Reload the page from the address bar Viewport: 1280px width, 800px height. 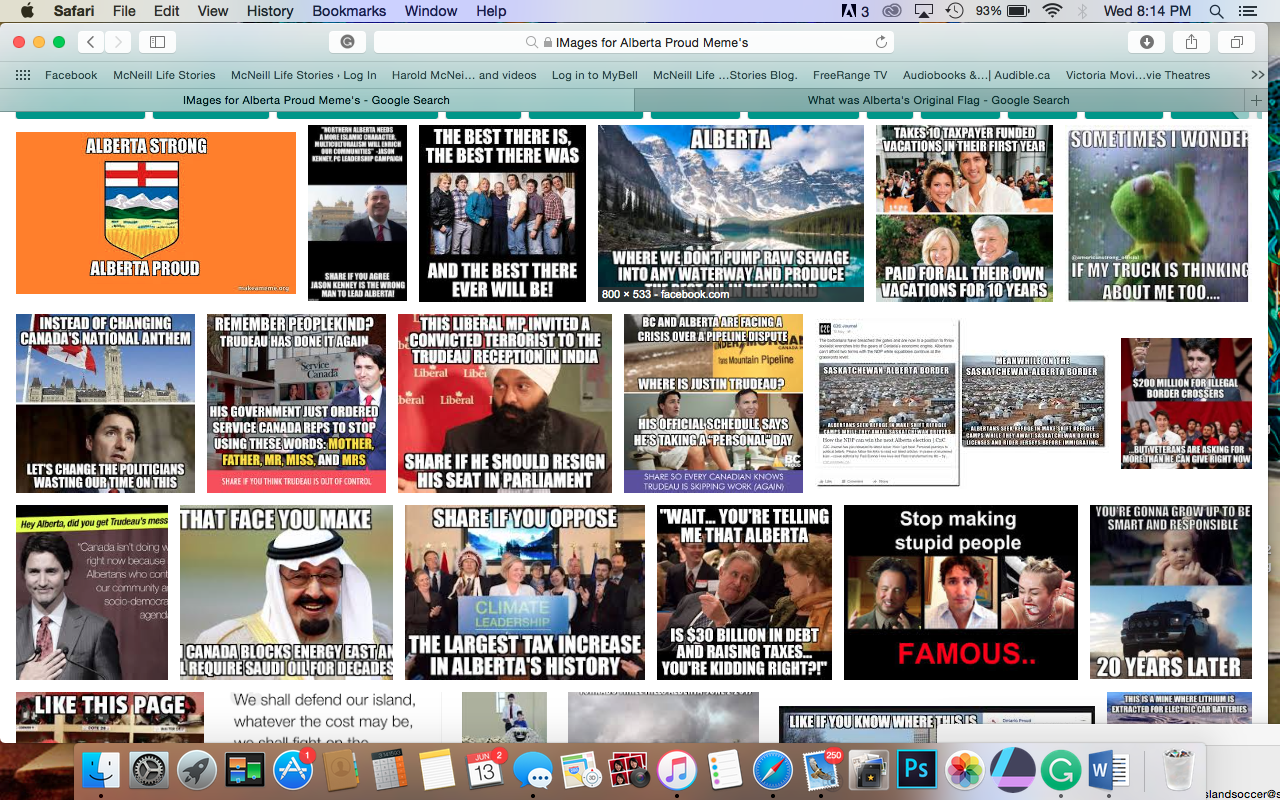click(881, 42)
